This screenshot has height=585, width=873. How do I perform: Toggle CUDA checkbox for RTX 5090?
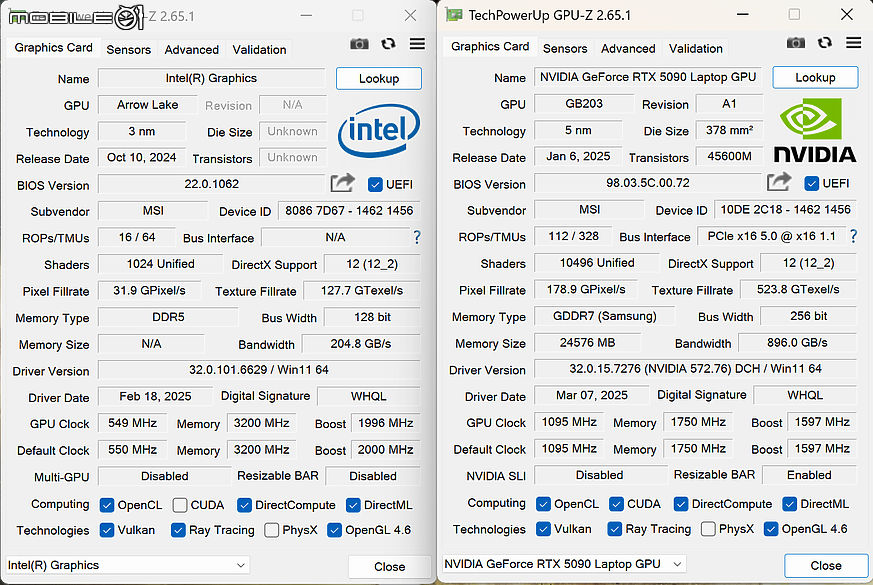pos(616,504)
